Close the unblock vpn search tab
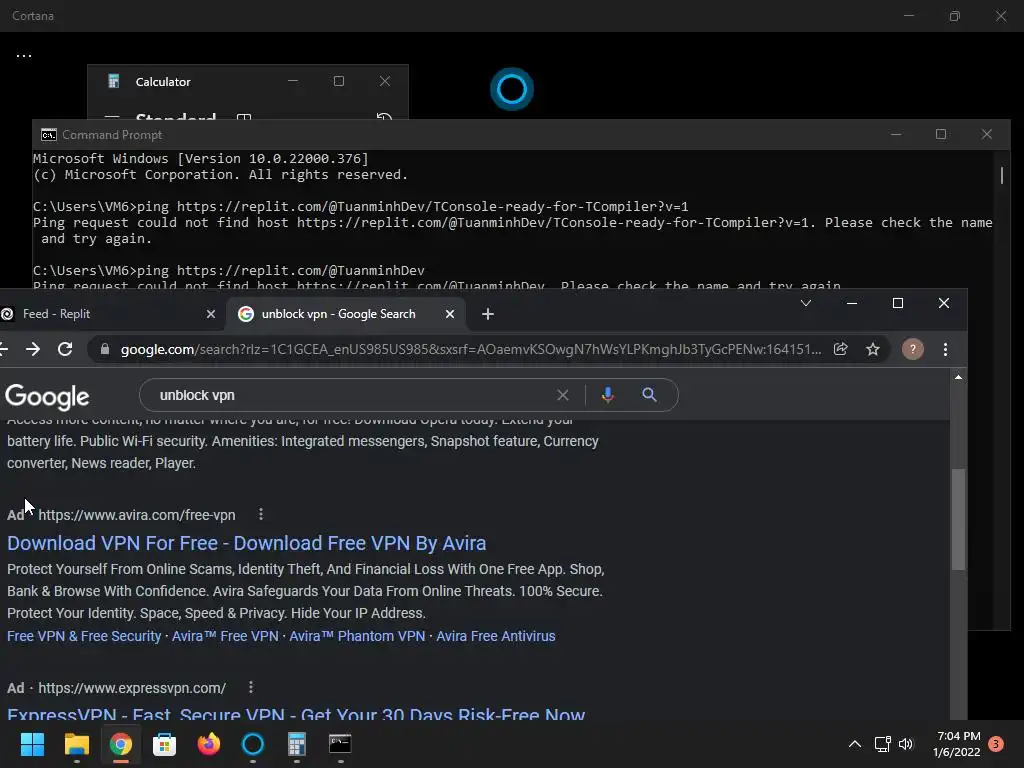The image size is (1024, 768). [x=450, y=314]
